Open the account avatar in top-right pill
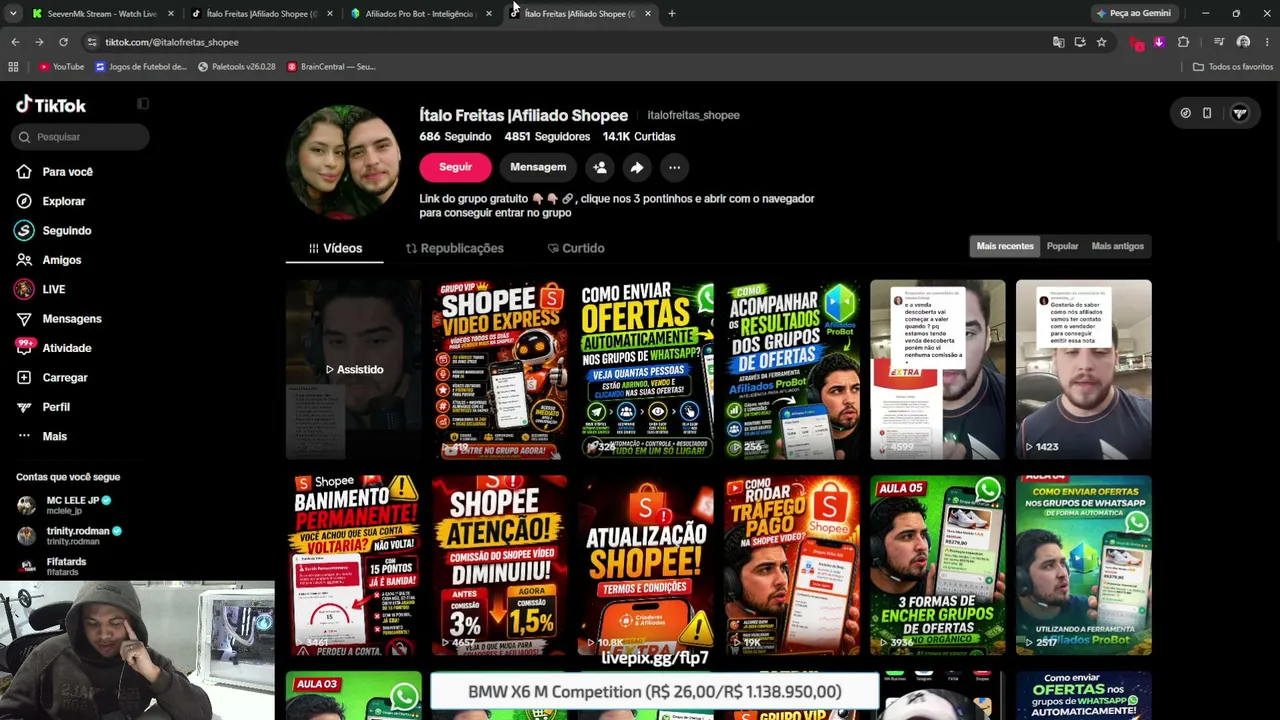Image resolution: width=1280 pixels, height=720 pixels. click(1240, 113)
